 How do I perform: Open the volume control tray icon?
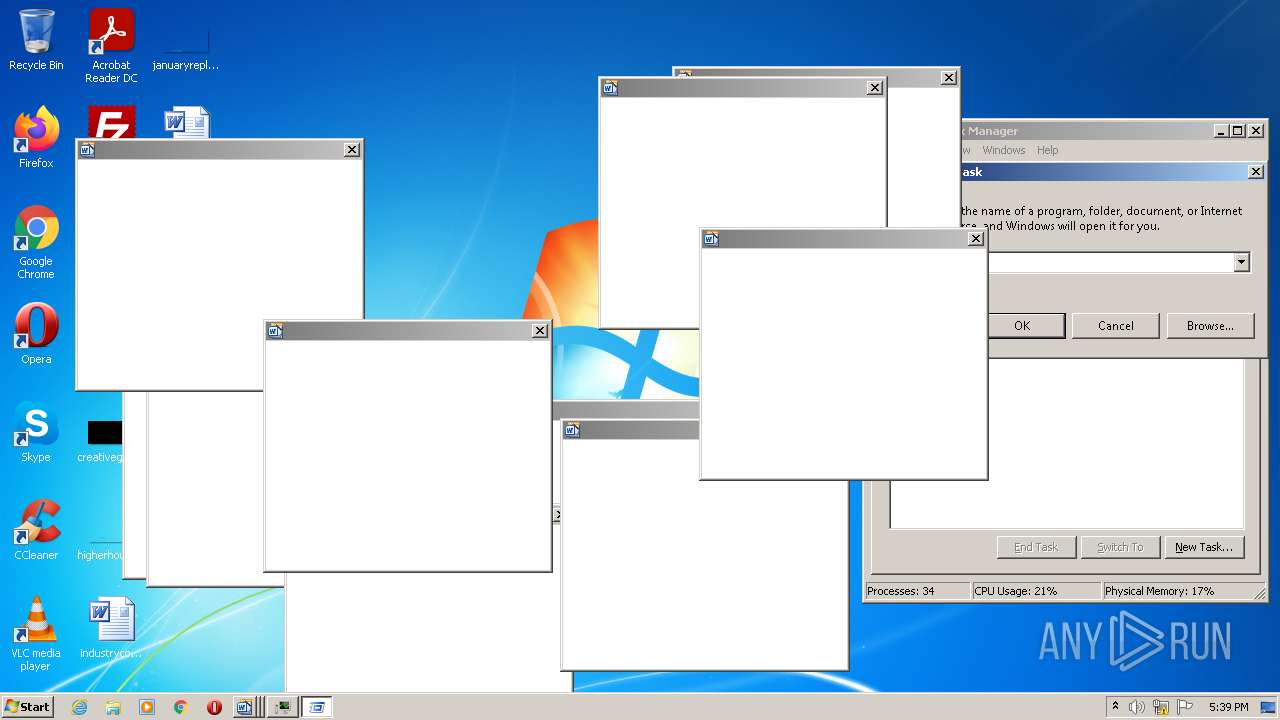(x=1137, y=707)
